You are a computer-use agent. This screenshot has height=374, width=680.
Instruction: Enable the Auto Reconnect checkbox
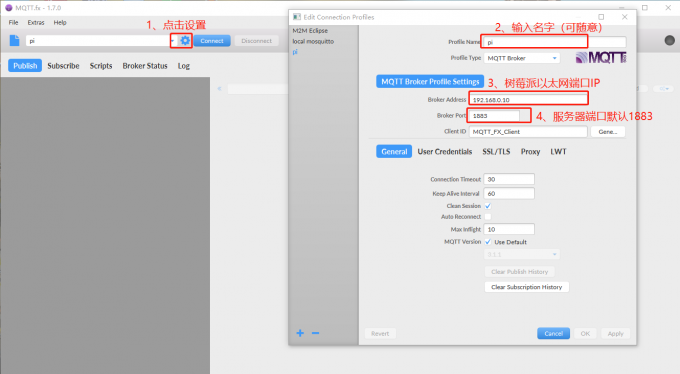click(488, 217)
